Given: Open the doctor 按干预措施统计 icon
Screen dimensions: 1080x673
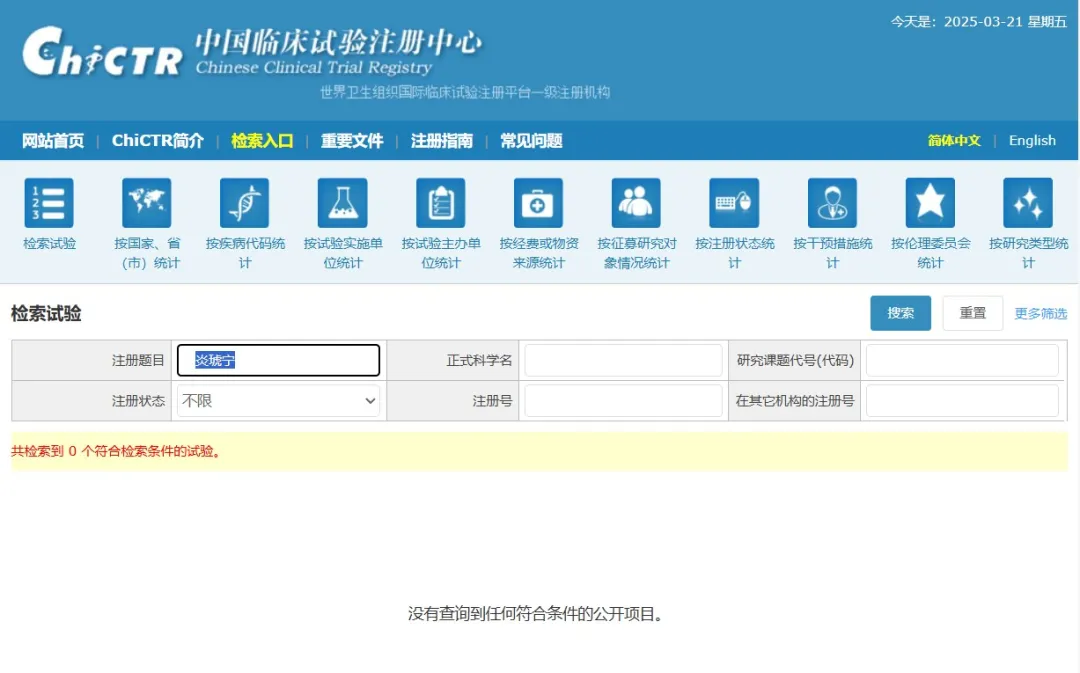Looking at the screenshot, I should [x=832, y=203].
